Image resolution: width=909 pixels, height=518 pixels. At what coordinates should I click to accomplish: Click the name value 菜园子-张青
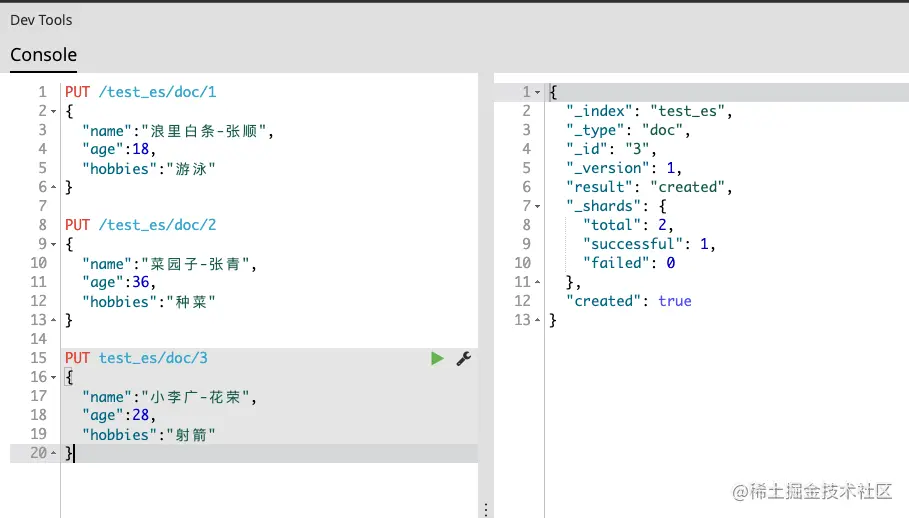[195, 264]
